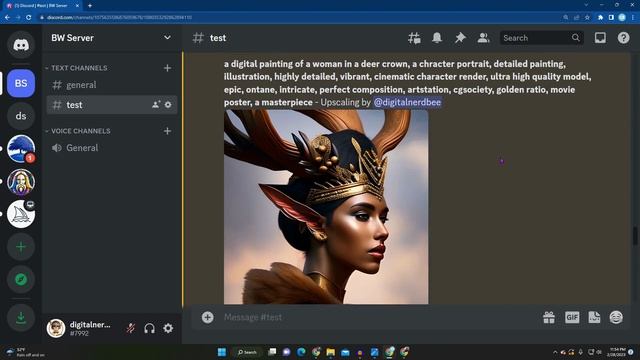This screenshot has height=360, width=640.
Task: Open the blue tree server with notification badge
Action: pyautogui.click(x=21, y=149)
